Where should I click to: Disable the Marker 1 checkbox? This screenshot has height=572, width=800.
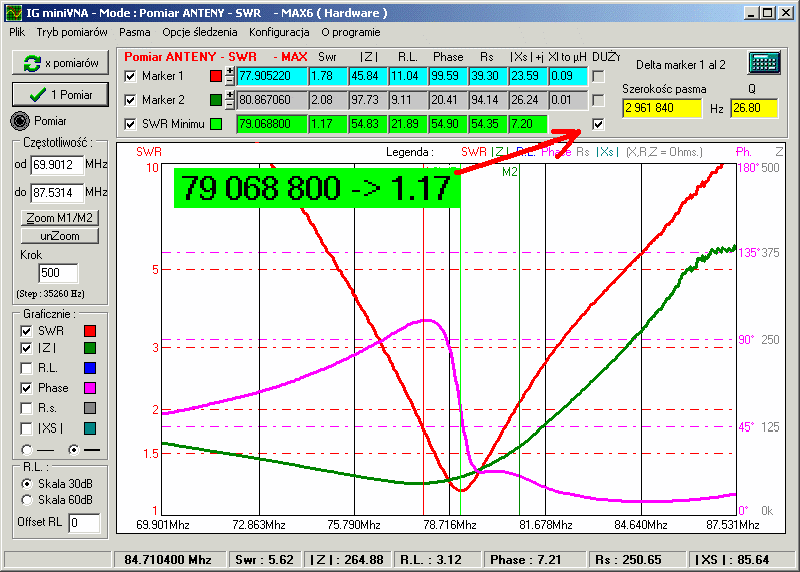click(x=130, y=76)
